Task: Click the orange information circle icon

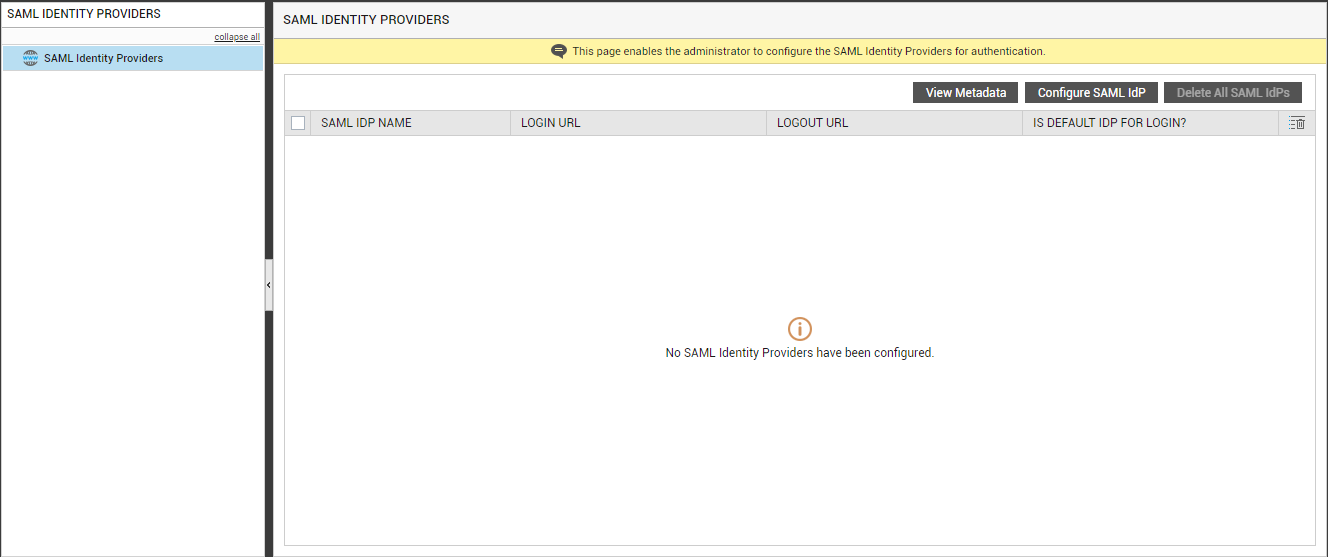Action: point(800,328)
